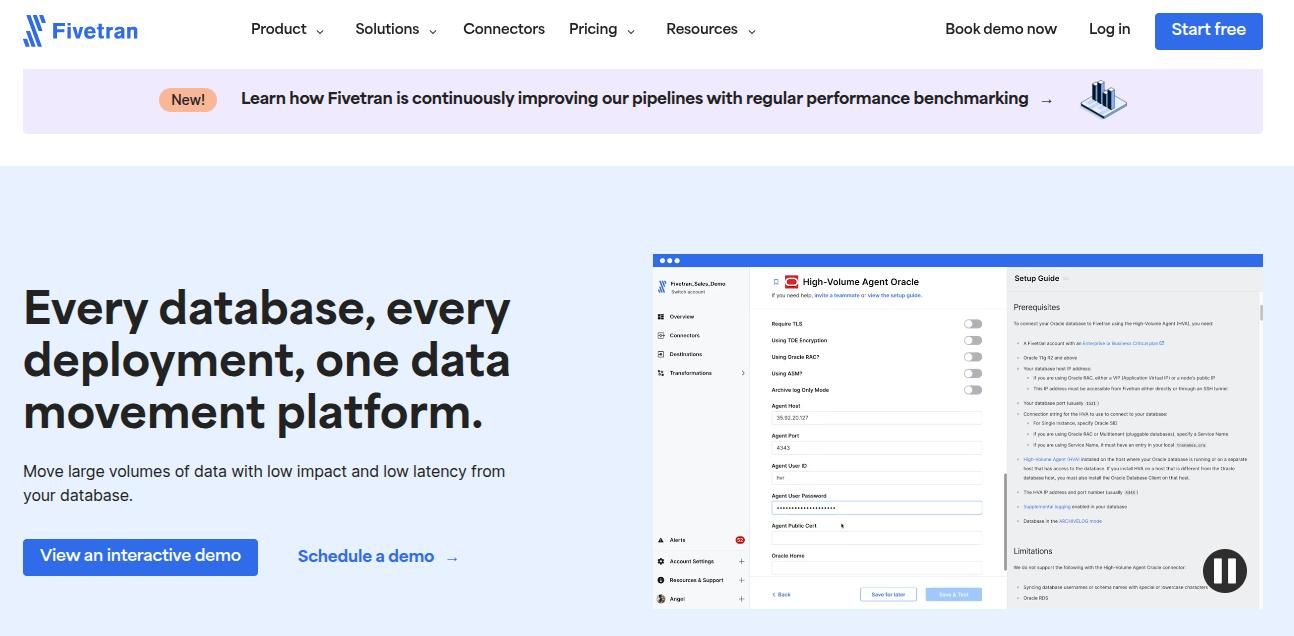Viewport: 1294px width, 636px height.
Task: Expand the Solutions menu chevron
Action: 433,32
